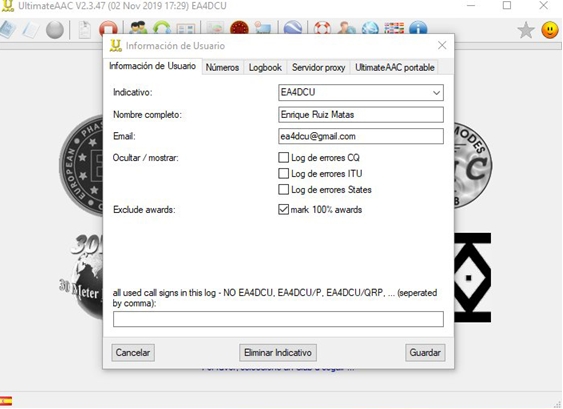The width and height of the screenshot is (563, 409).
Task: Maximize the UltimateAAC main window
Action: 507,5
